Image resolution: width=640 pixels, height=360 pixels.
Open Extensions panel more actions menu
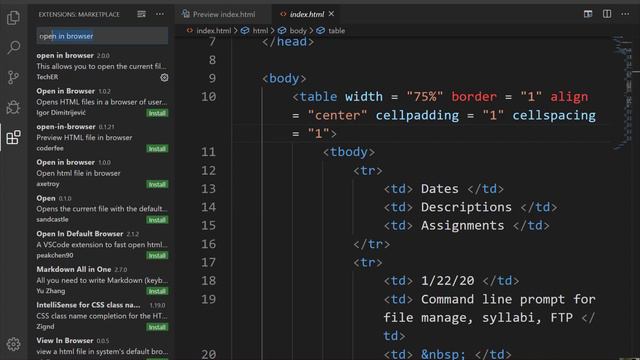coord(160,14)
